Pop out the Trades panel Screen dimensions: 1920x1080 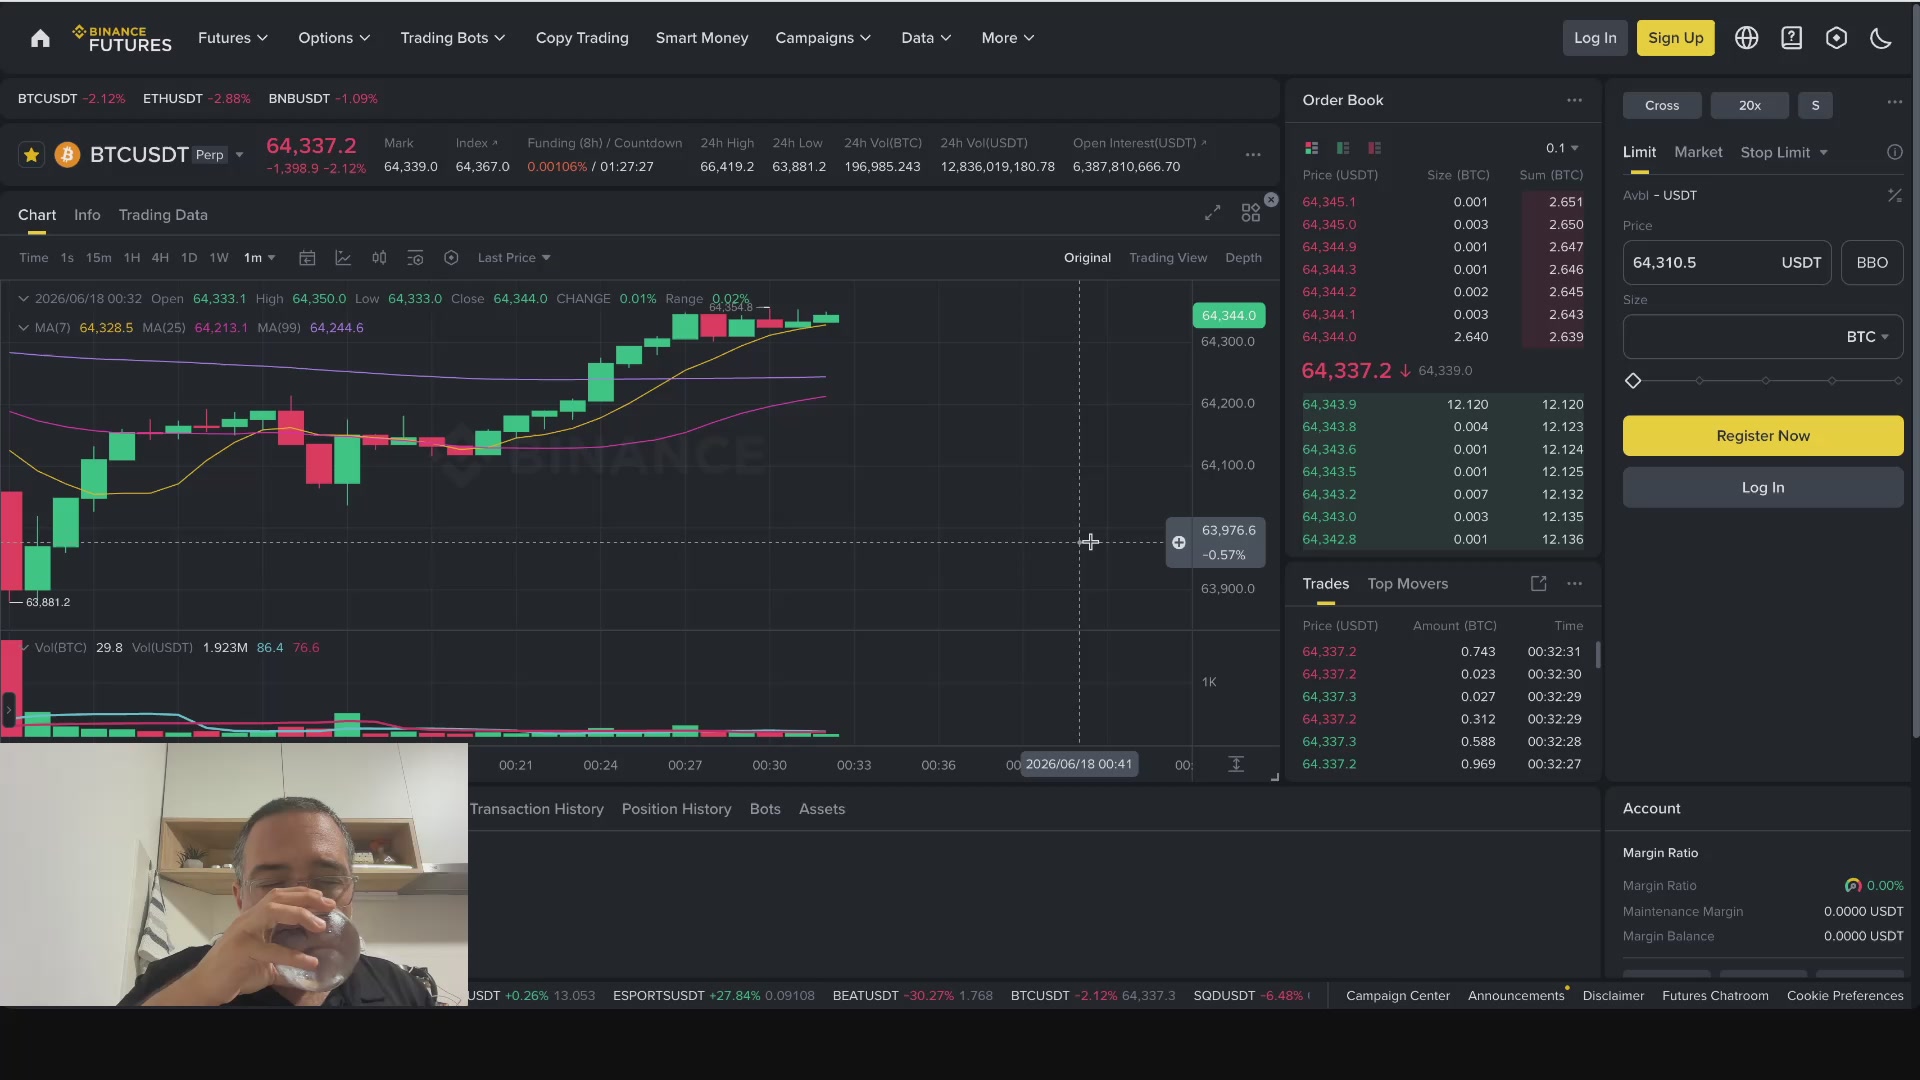tap(1538, 583)
